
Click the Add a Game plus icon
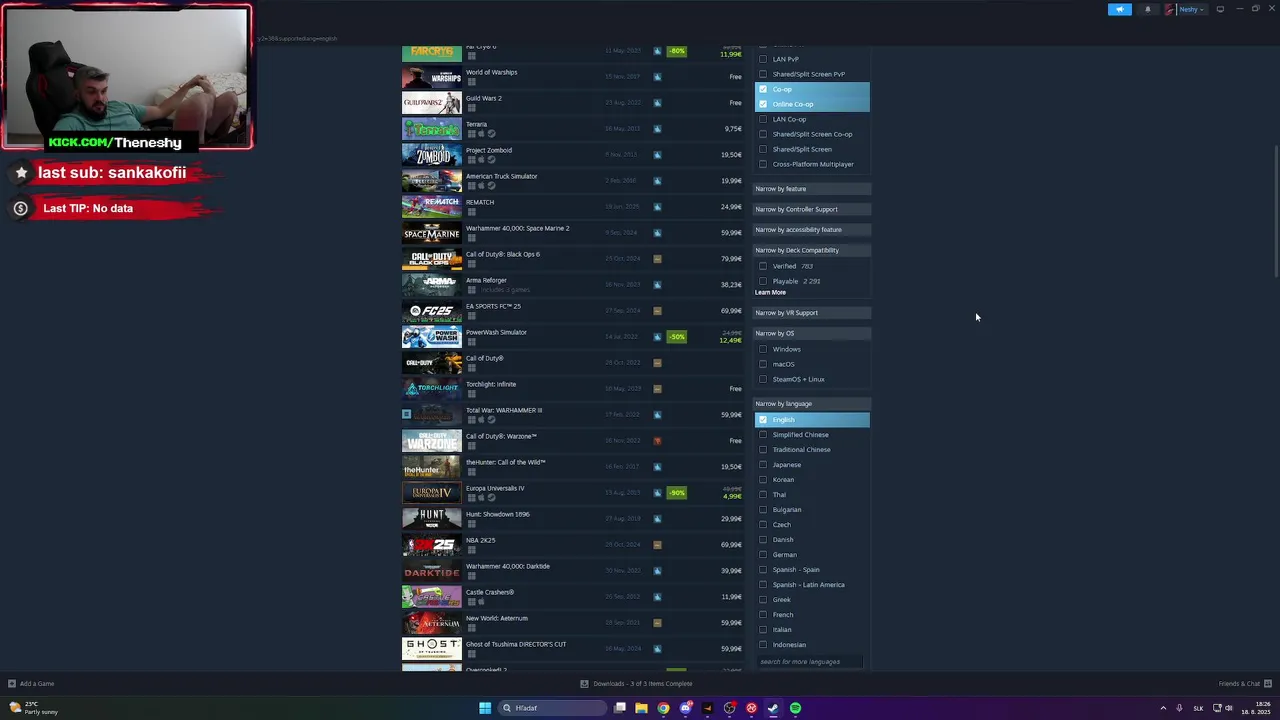pos(12,684)
